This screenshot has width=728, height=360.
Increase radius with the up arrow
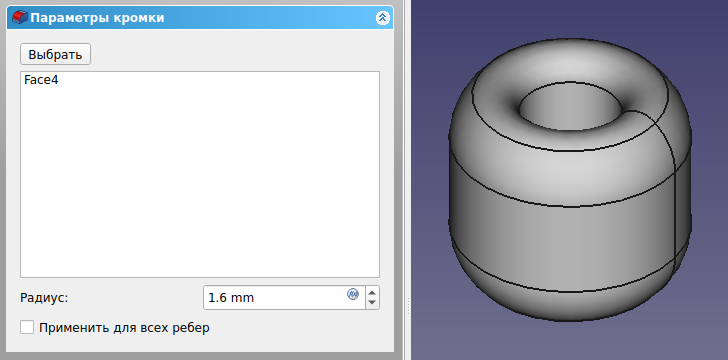372,292
